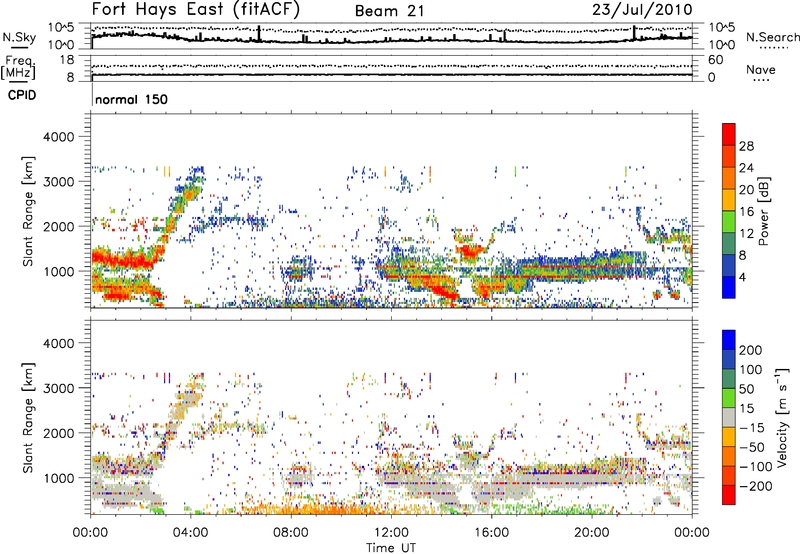Click the orange 20–24 dB Power segment

point(729,178)
